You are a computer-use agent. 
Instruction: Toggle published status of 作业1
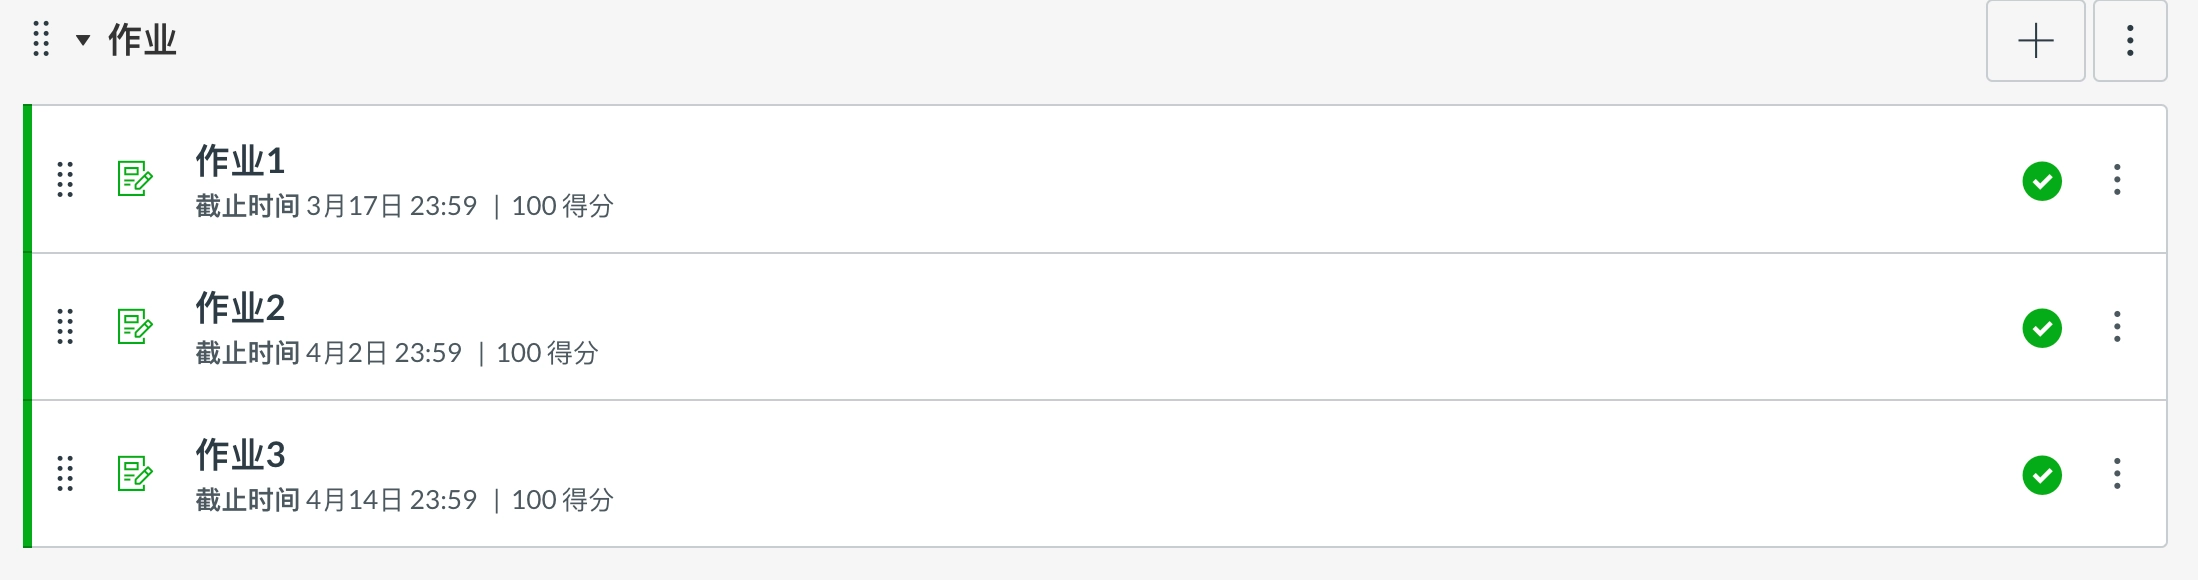pos(2042,181)
